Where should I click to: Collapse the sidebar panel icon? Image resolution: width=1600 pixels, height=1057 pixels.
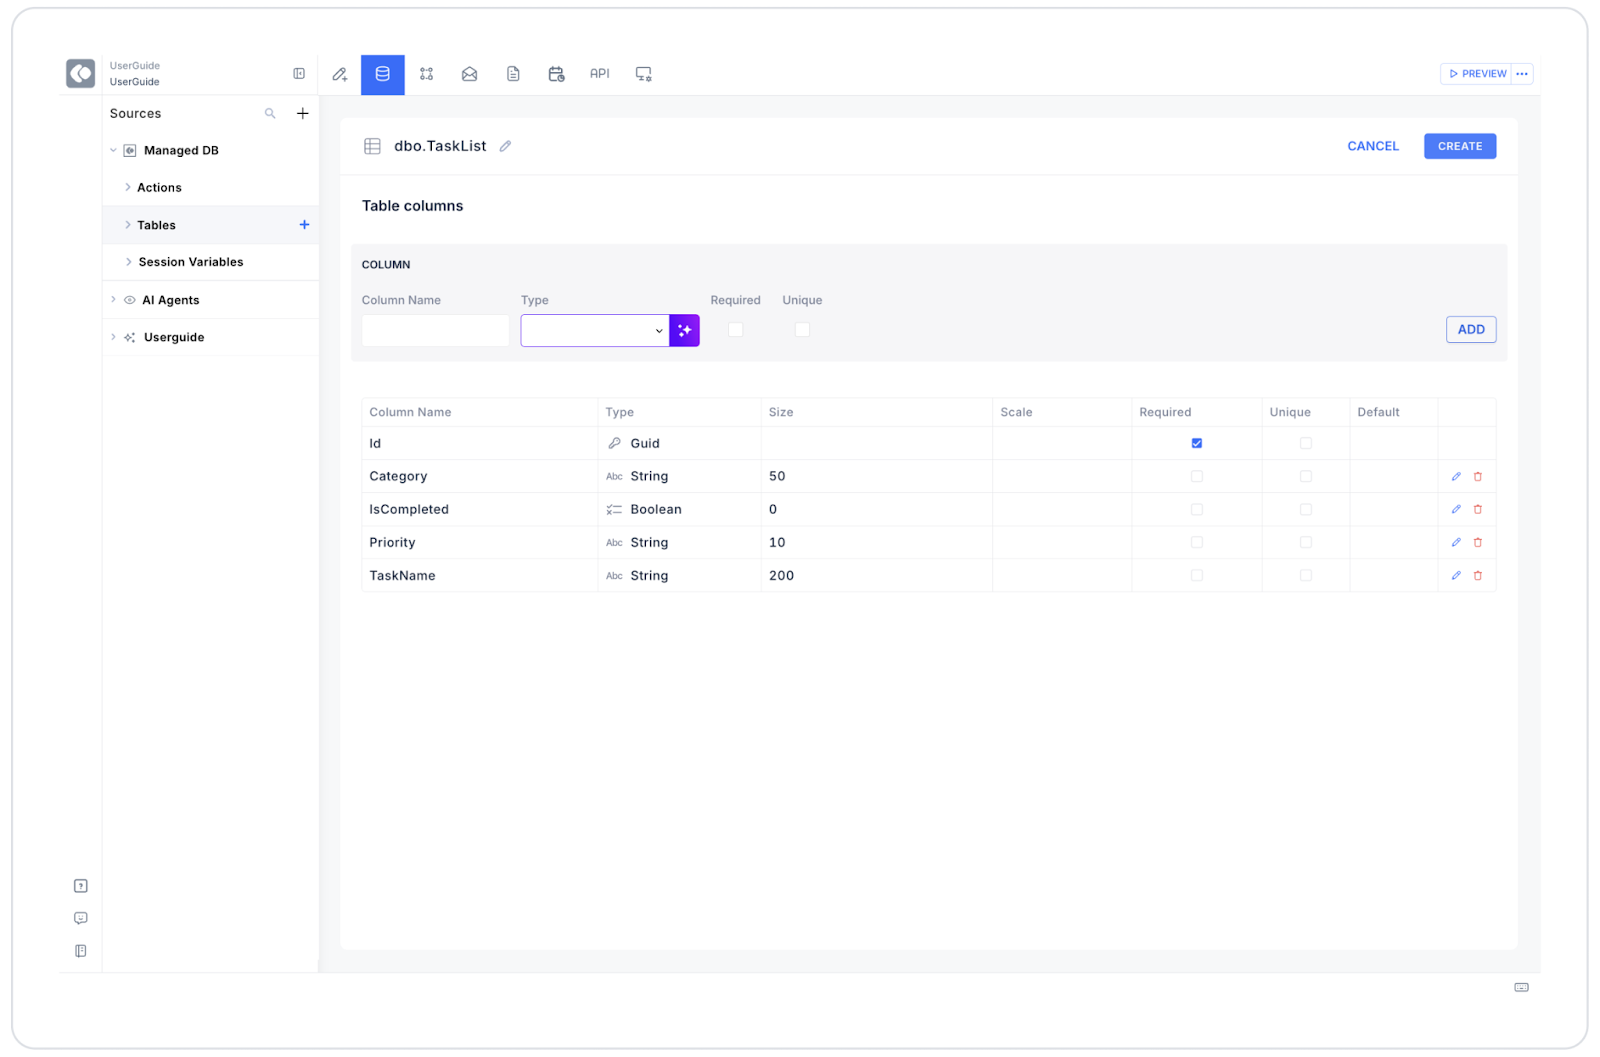(x=299, y=74)
